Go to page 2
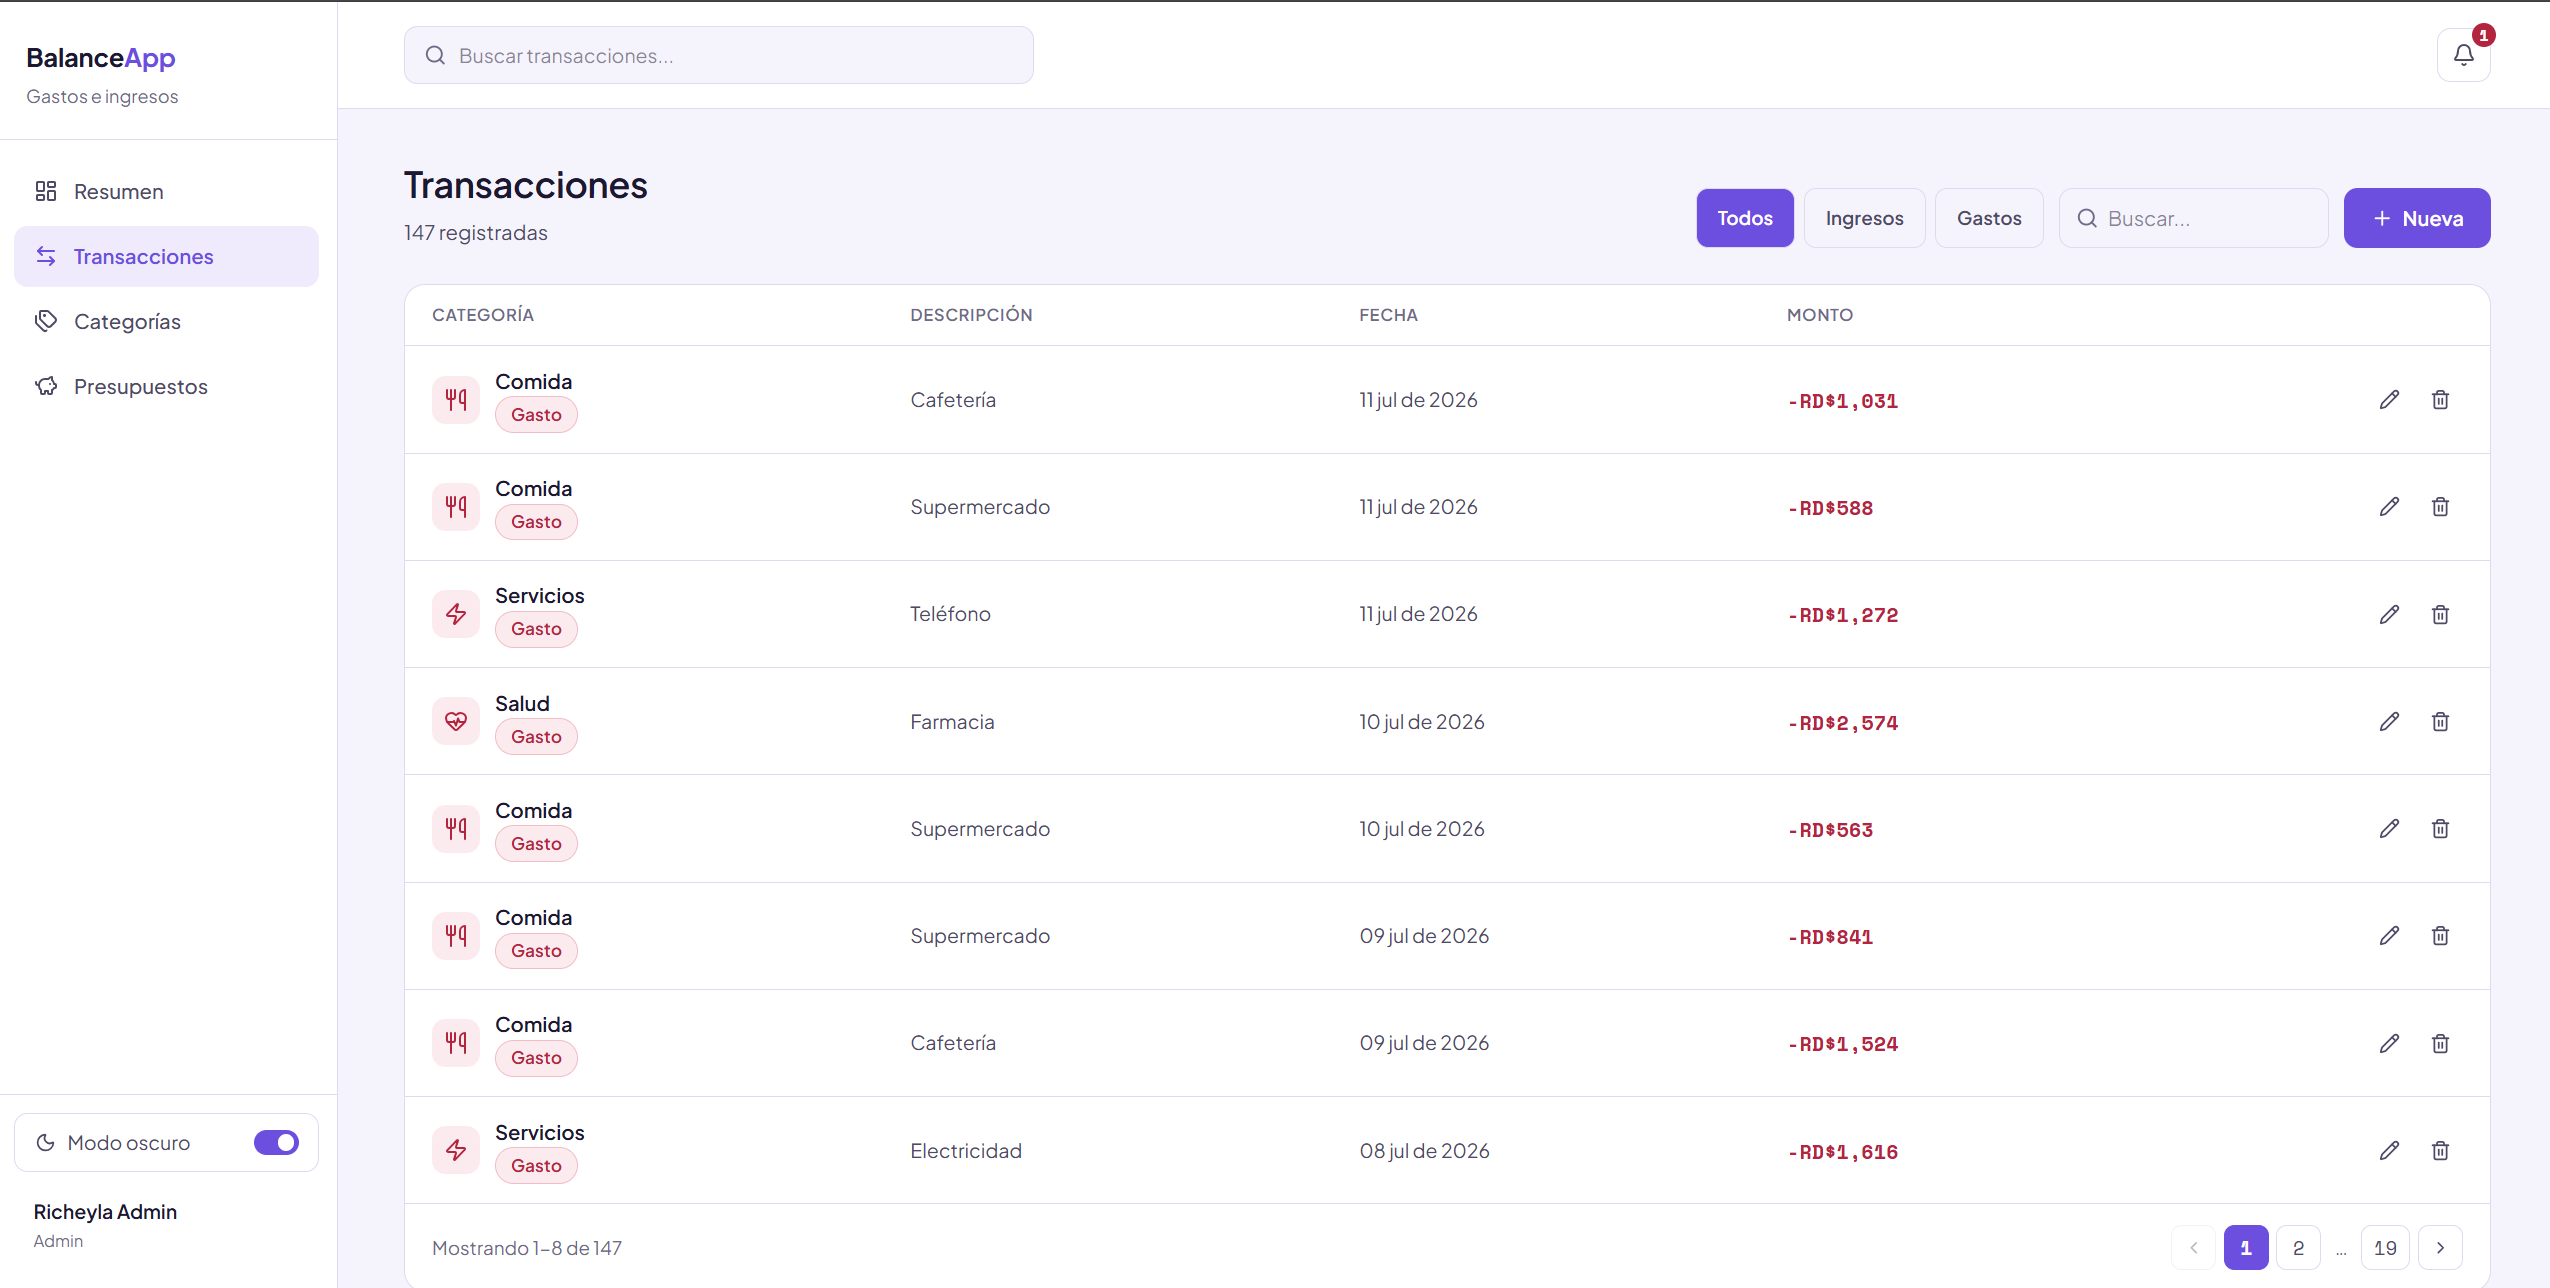 point(2298,1248)
